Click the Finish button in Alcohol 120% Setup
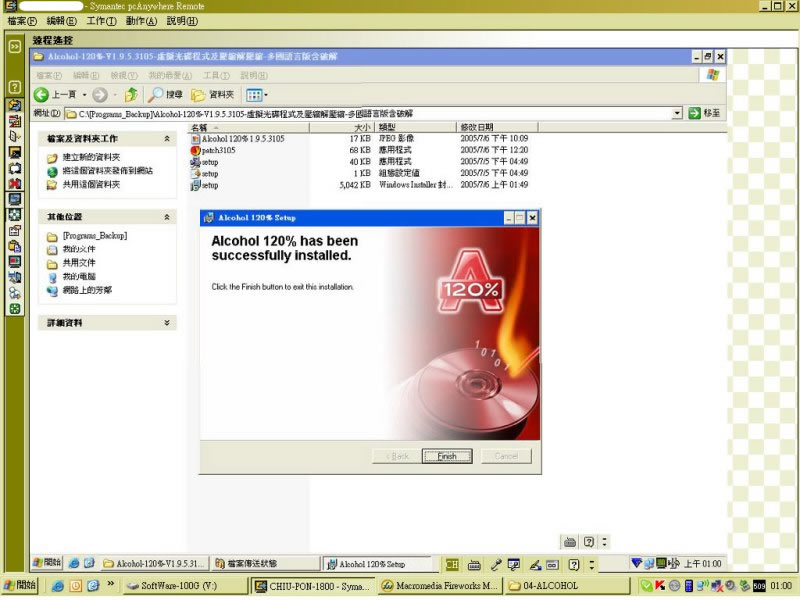This screenshot has width=800, height=600. (447, 456)
